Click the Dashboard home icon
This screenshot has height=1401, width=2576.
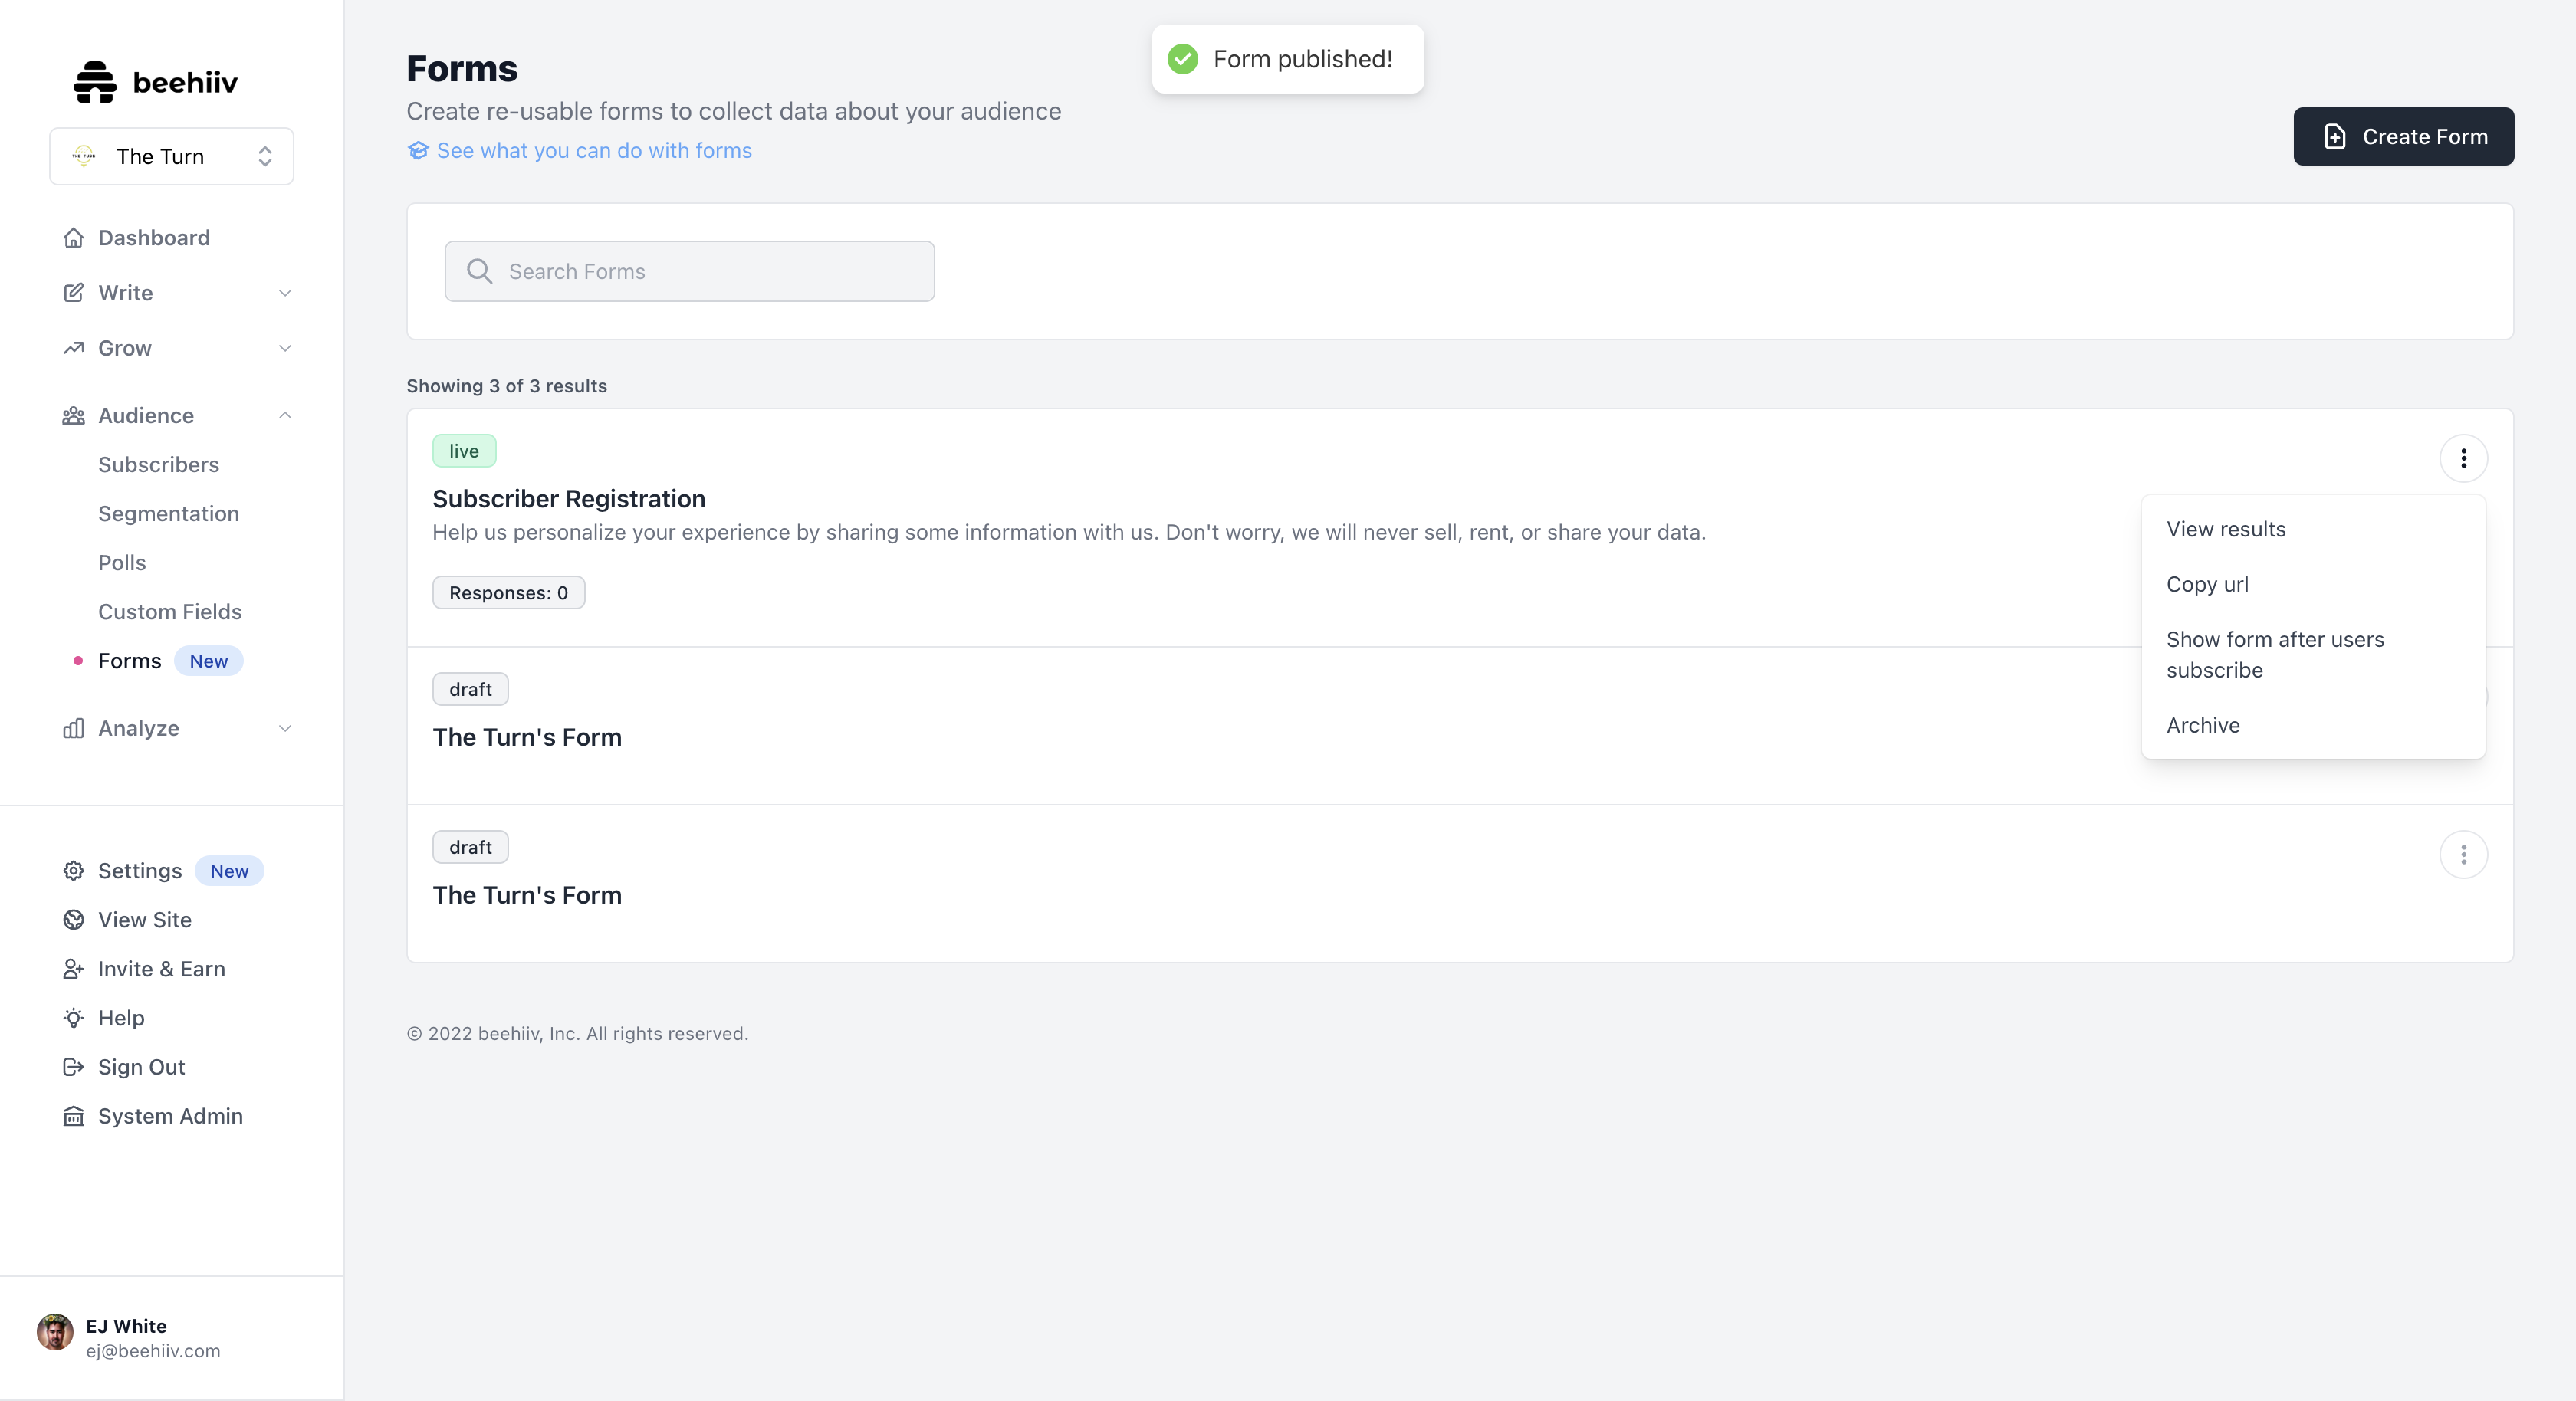[x=73, y=238]
